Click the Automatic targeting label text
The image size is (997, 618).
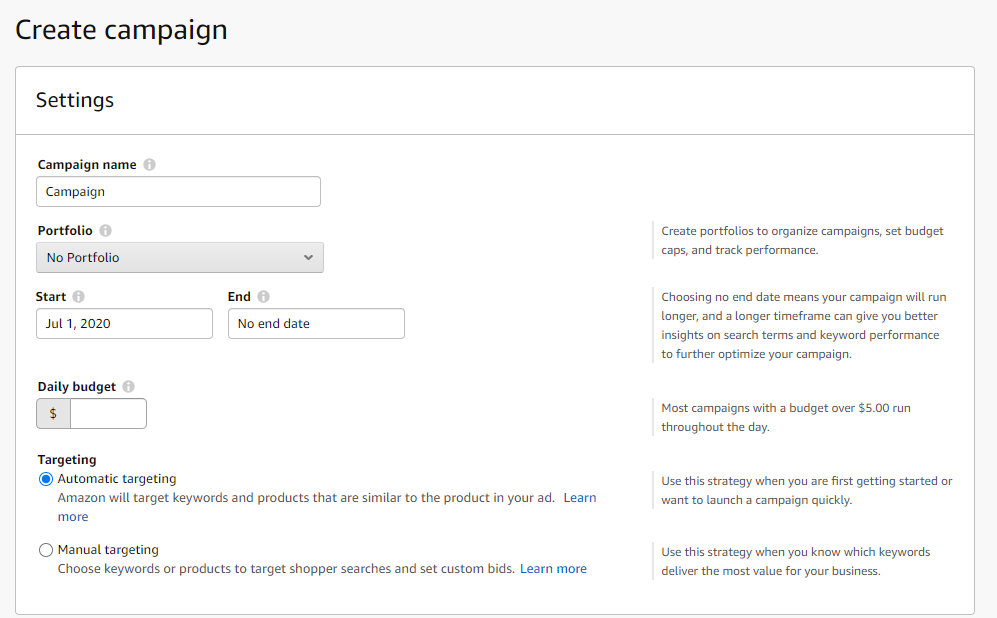point(117,479)
